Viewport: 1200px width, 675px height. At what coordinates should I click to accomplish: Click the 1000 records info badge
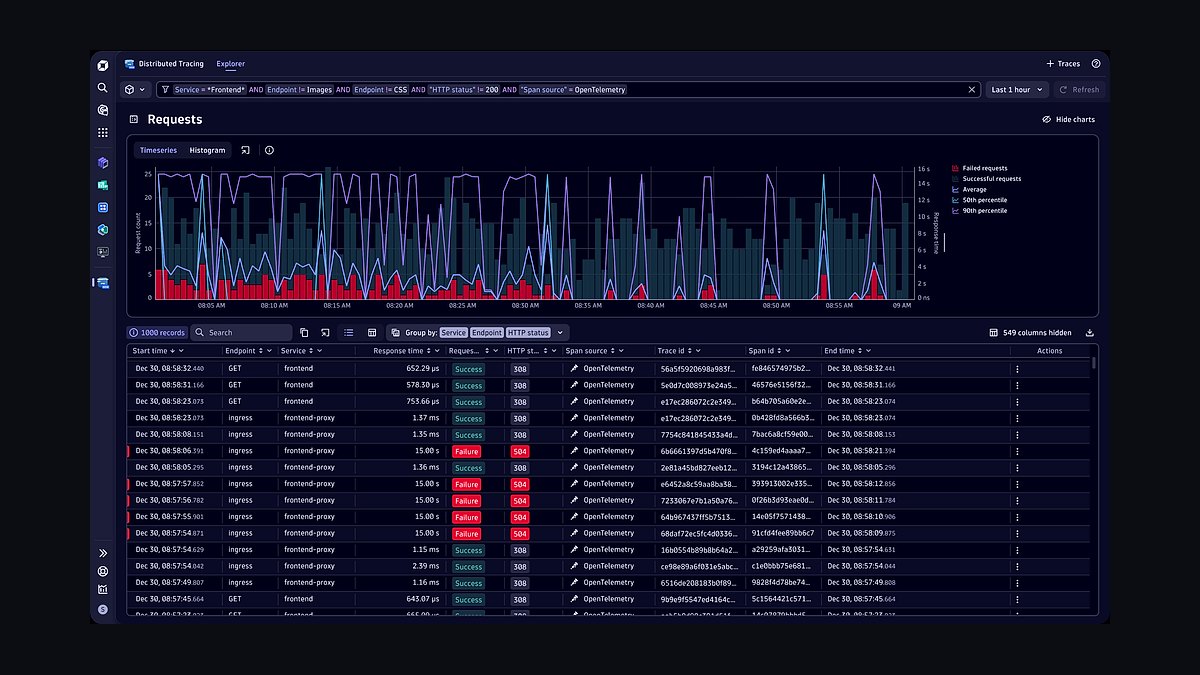[157, 332]
